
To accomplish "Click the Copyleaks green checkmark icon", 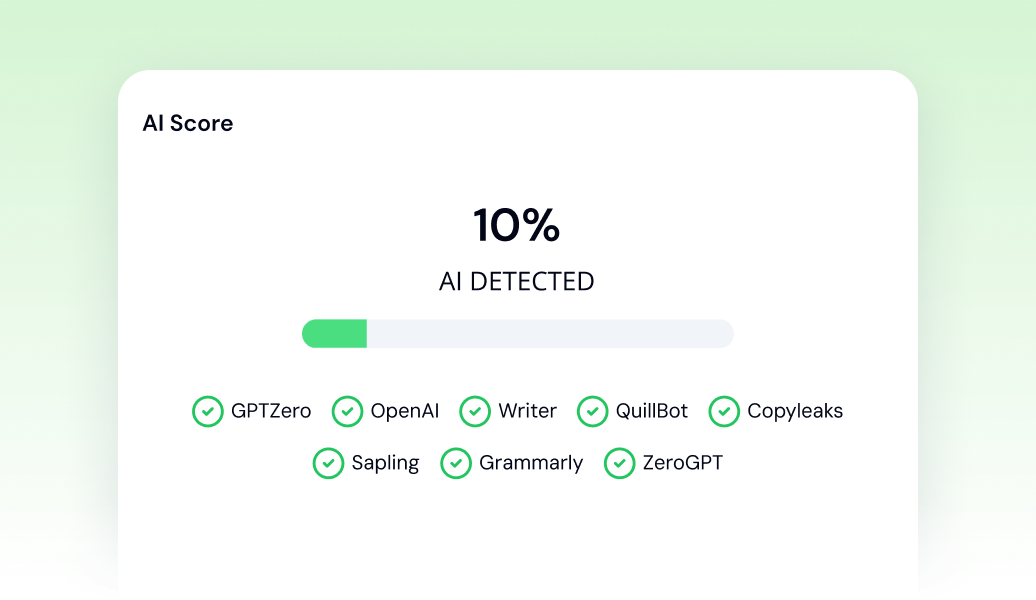I will (724, 411).
